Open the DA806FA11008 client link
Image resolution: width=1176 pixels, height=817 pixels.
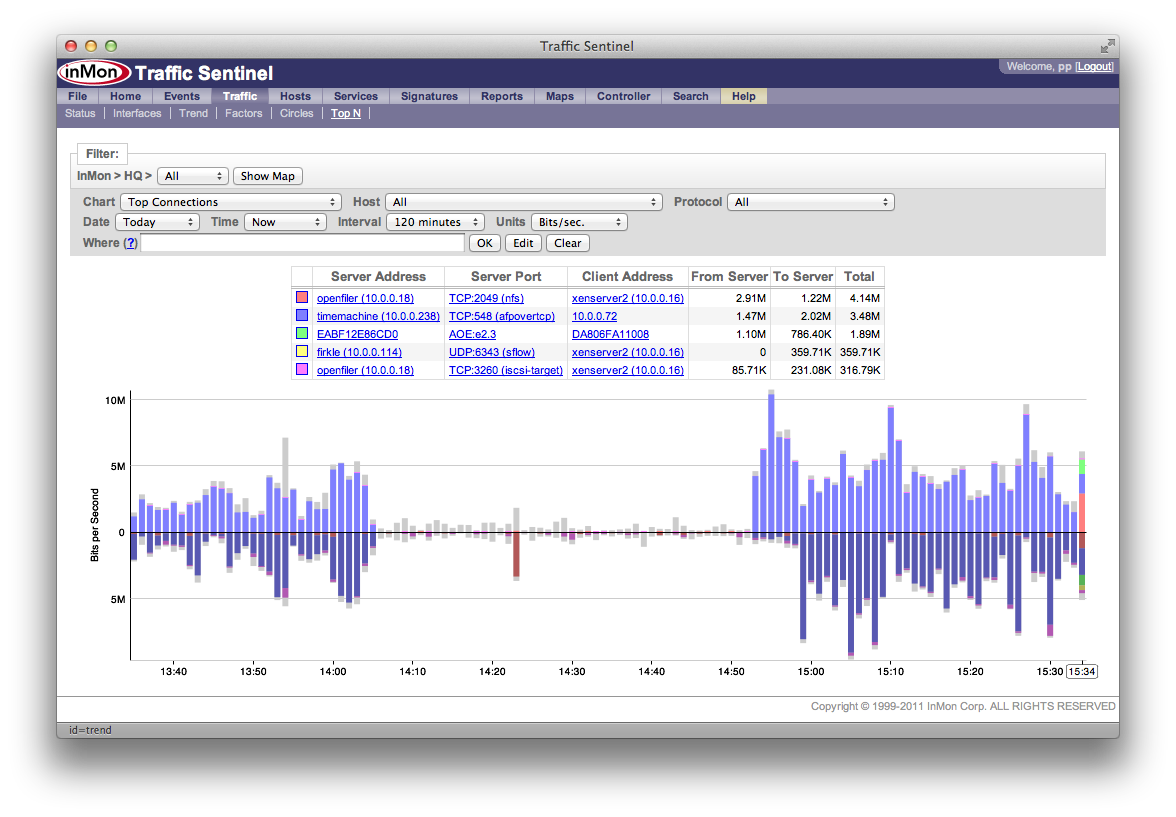tap(610, 334)
